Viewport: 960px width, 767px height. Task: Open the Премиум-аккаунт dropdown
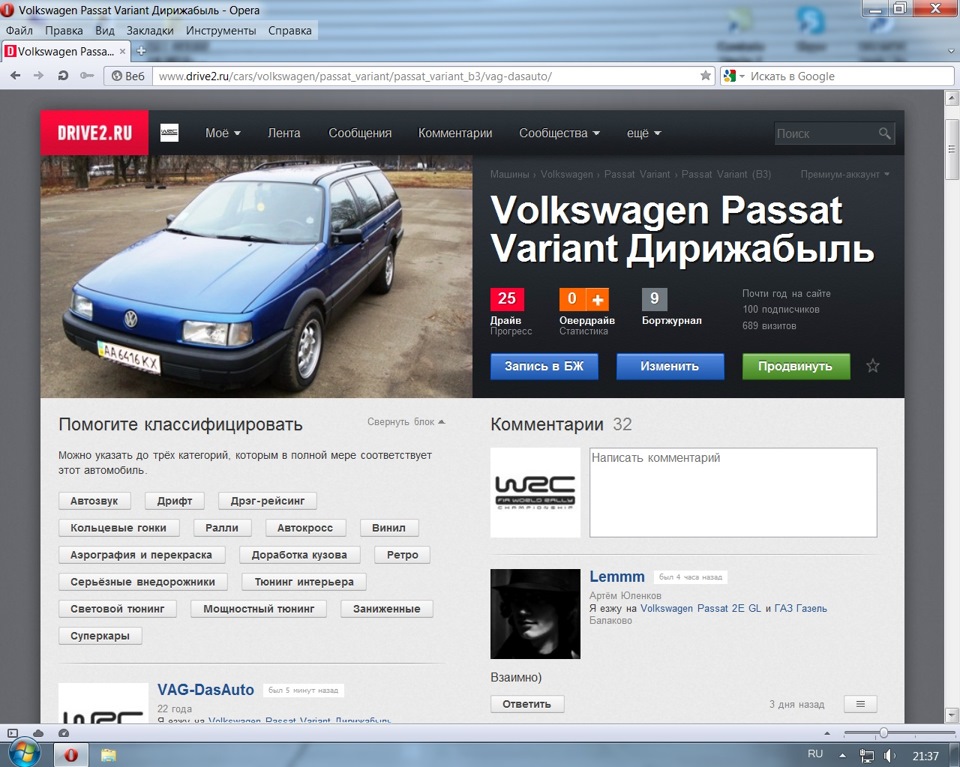[845, 174]
